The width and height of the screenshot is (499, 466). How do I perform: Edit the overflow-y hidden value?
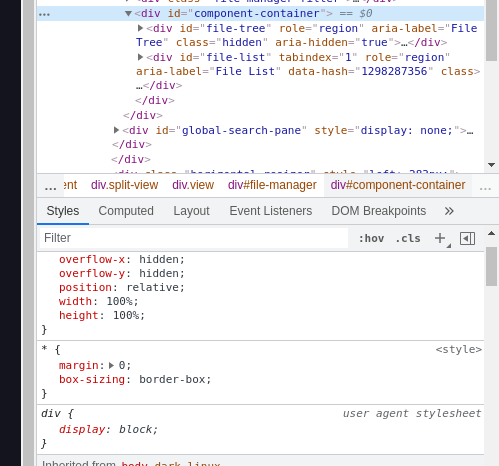pos(158,273)
